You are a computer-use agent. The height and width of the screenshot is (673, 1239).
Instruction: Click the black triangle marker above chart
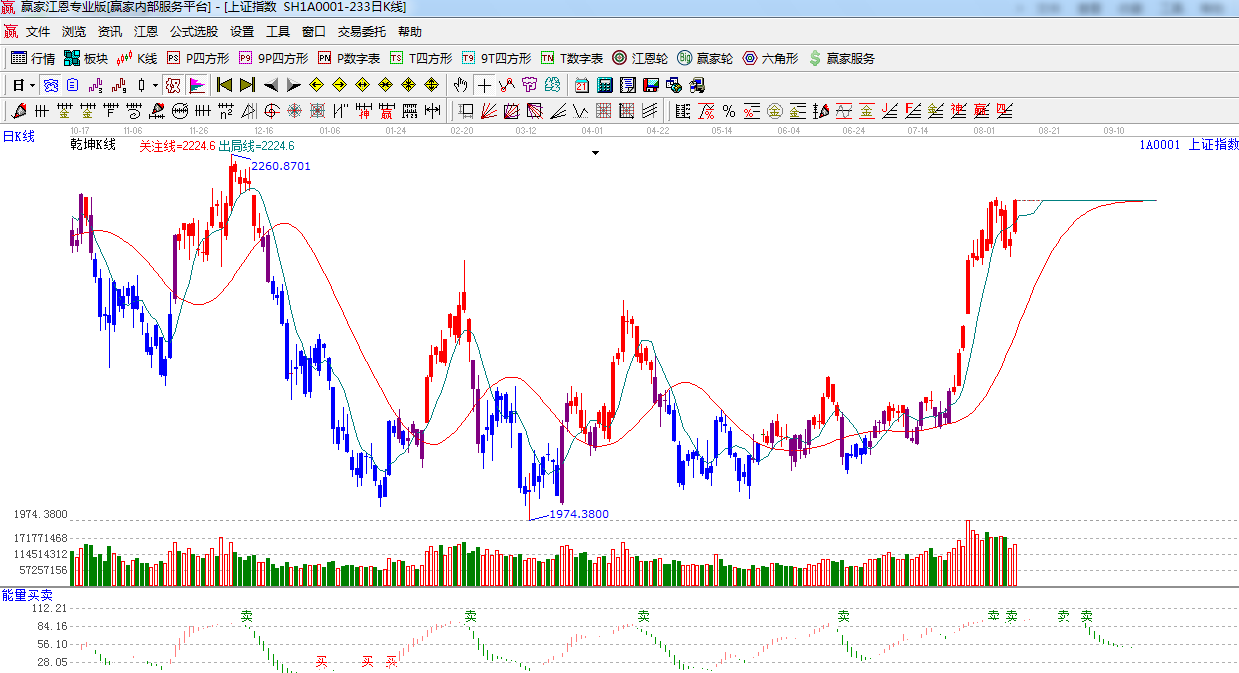tap(595, 153)
